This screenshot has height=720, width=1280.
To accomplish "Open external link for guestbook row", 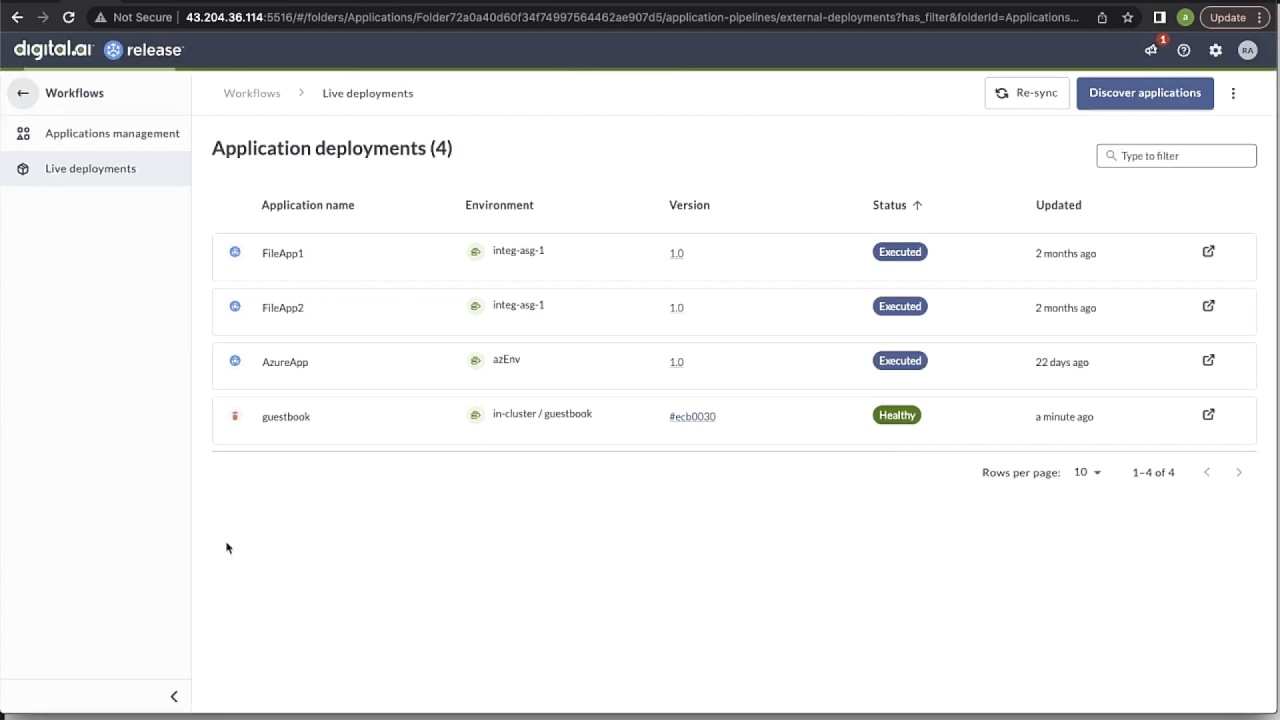I will tap(1208, 414).
